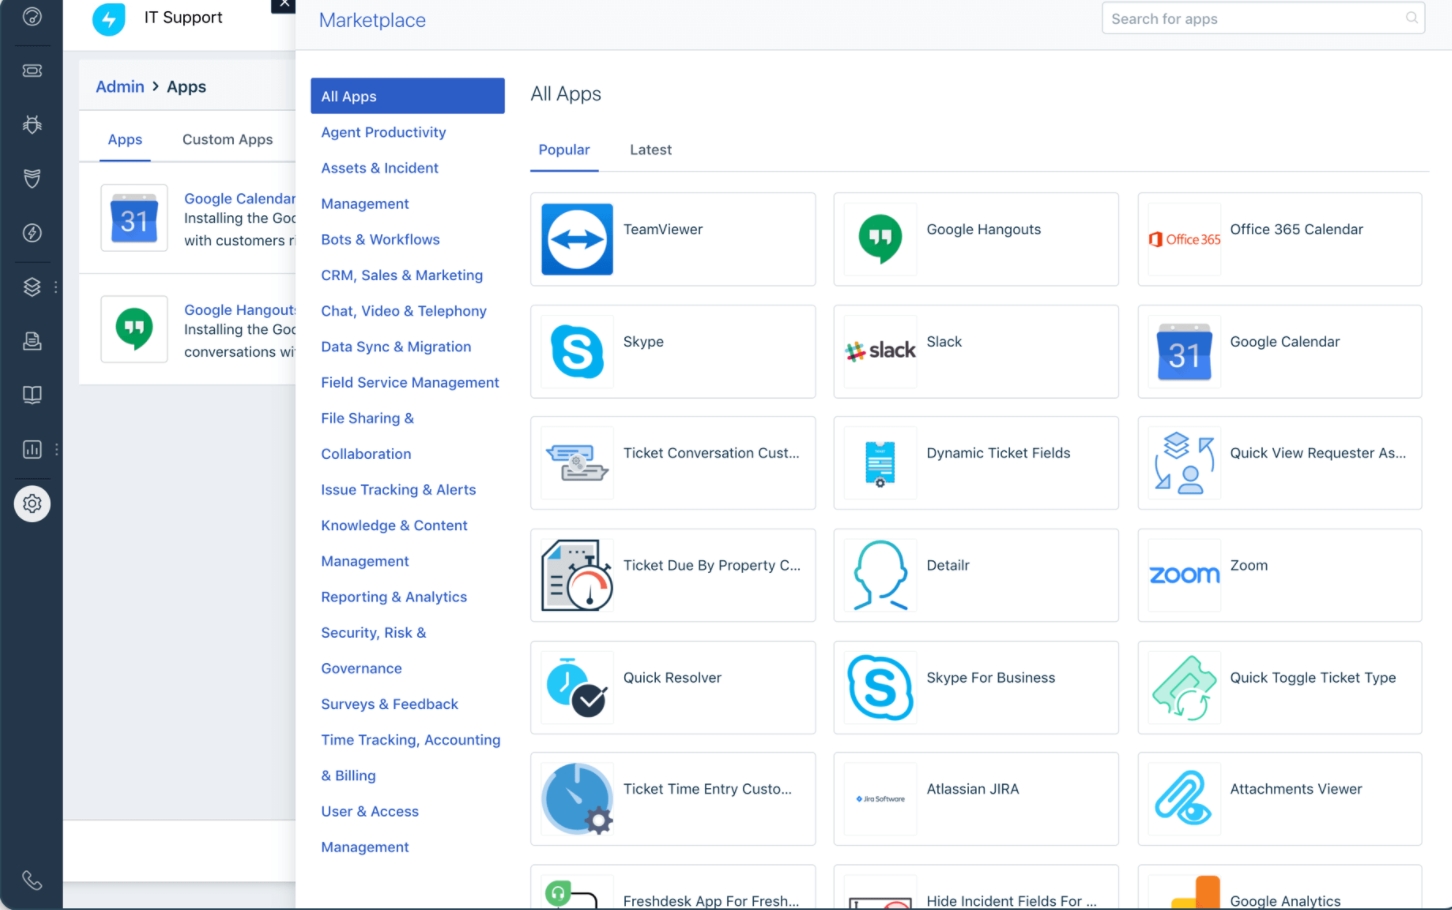The width and height of the screenshot is (1452, 910).
Task: Open the Data Sync & Migration category
Action: [x=396, y=347]
